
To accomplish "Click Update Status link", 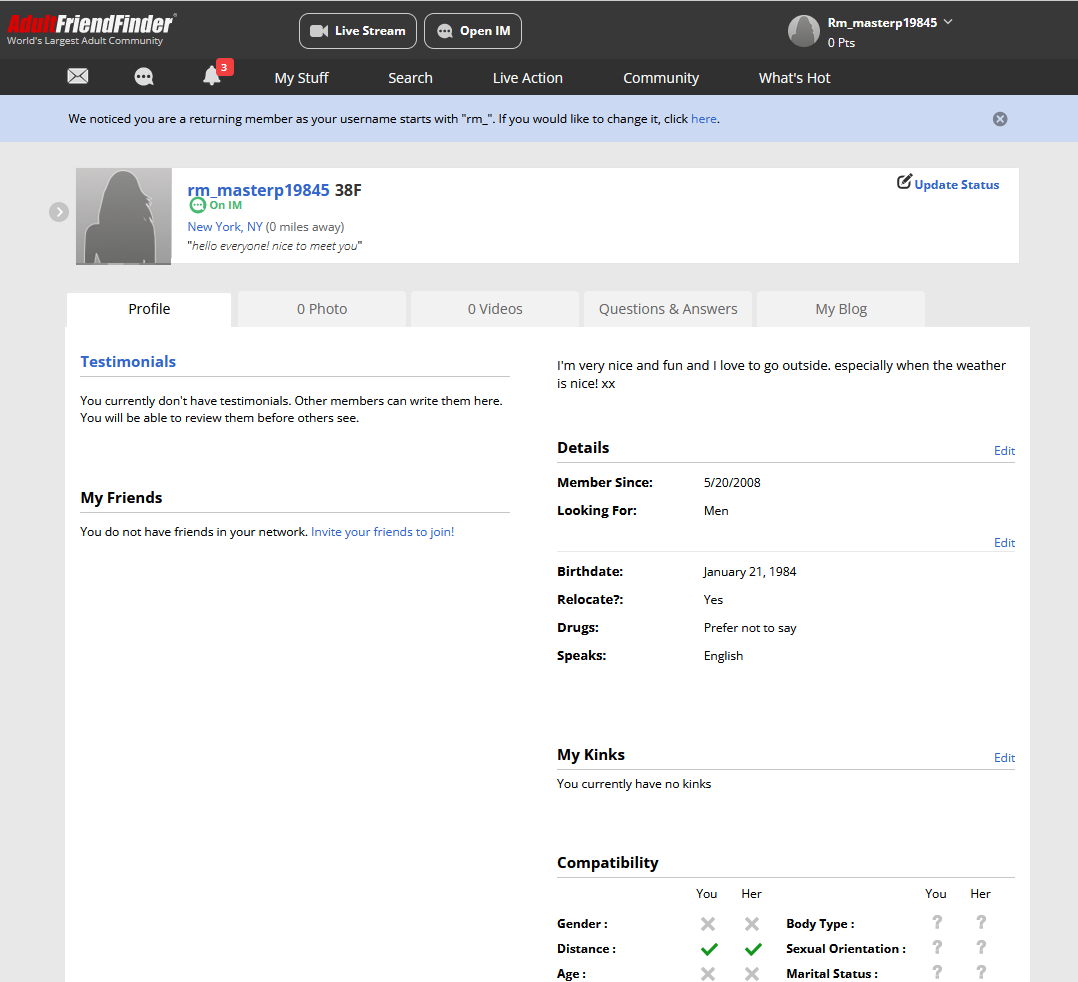I will [x=956, y=184].
